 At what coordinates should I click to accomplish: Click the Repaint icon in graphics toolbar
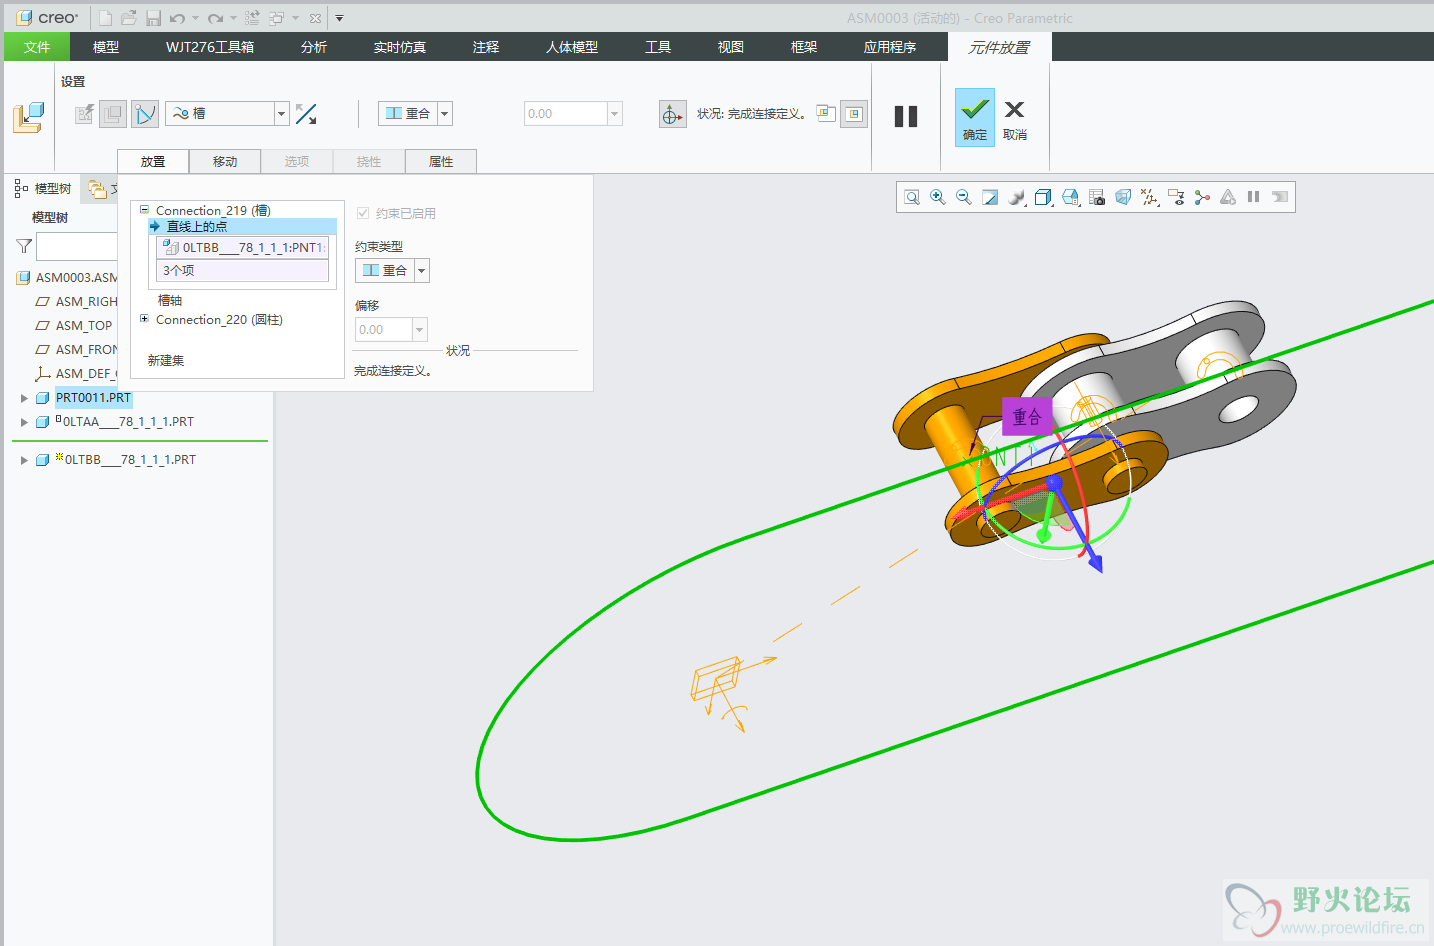(990, 197)
